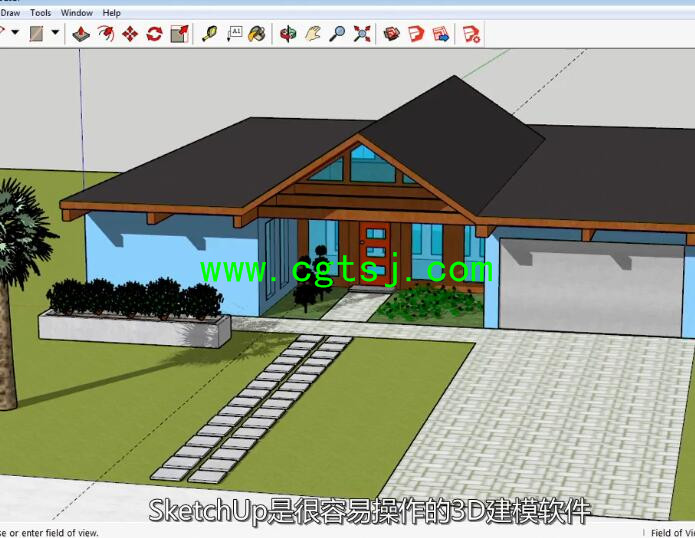Select the Move tool

130,34
